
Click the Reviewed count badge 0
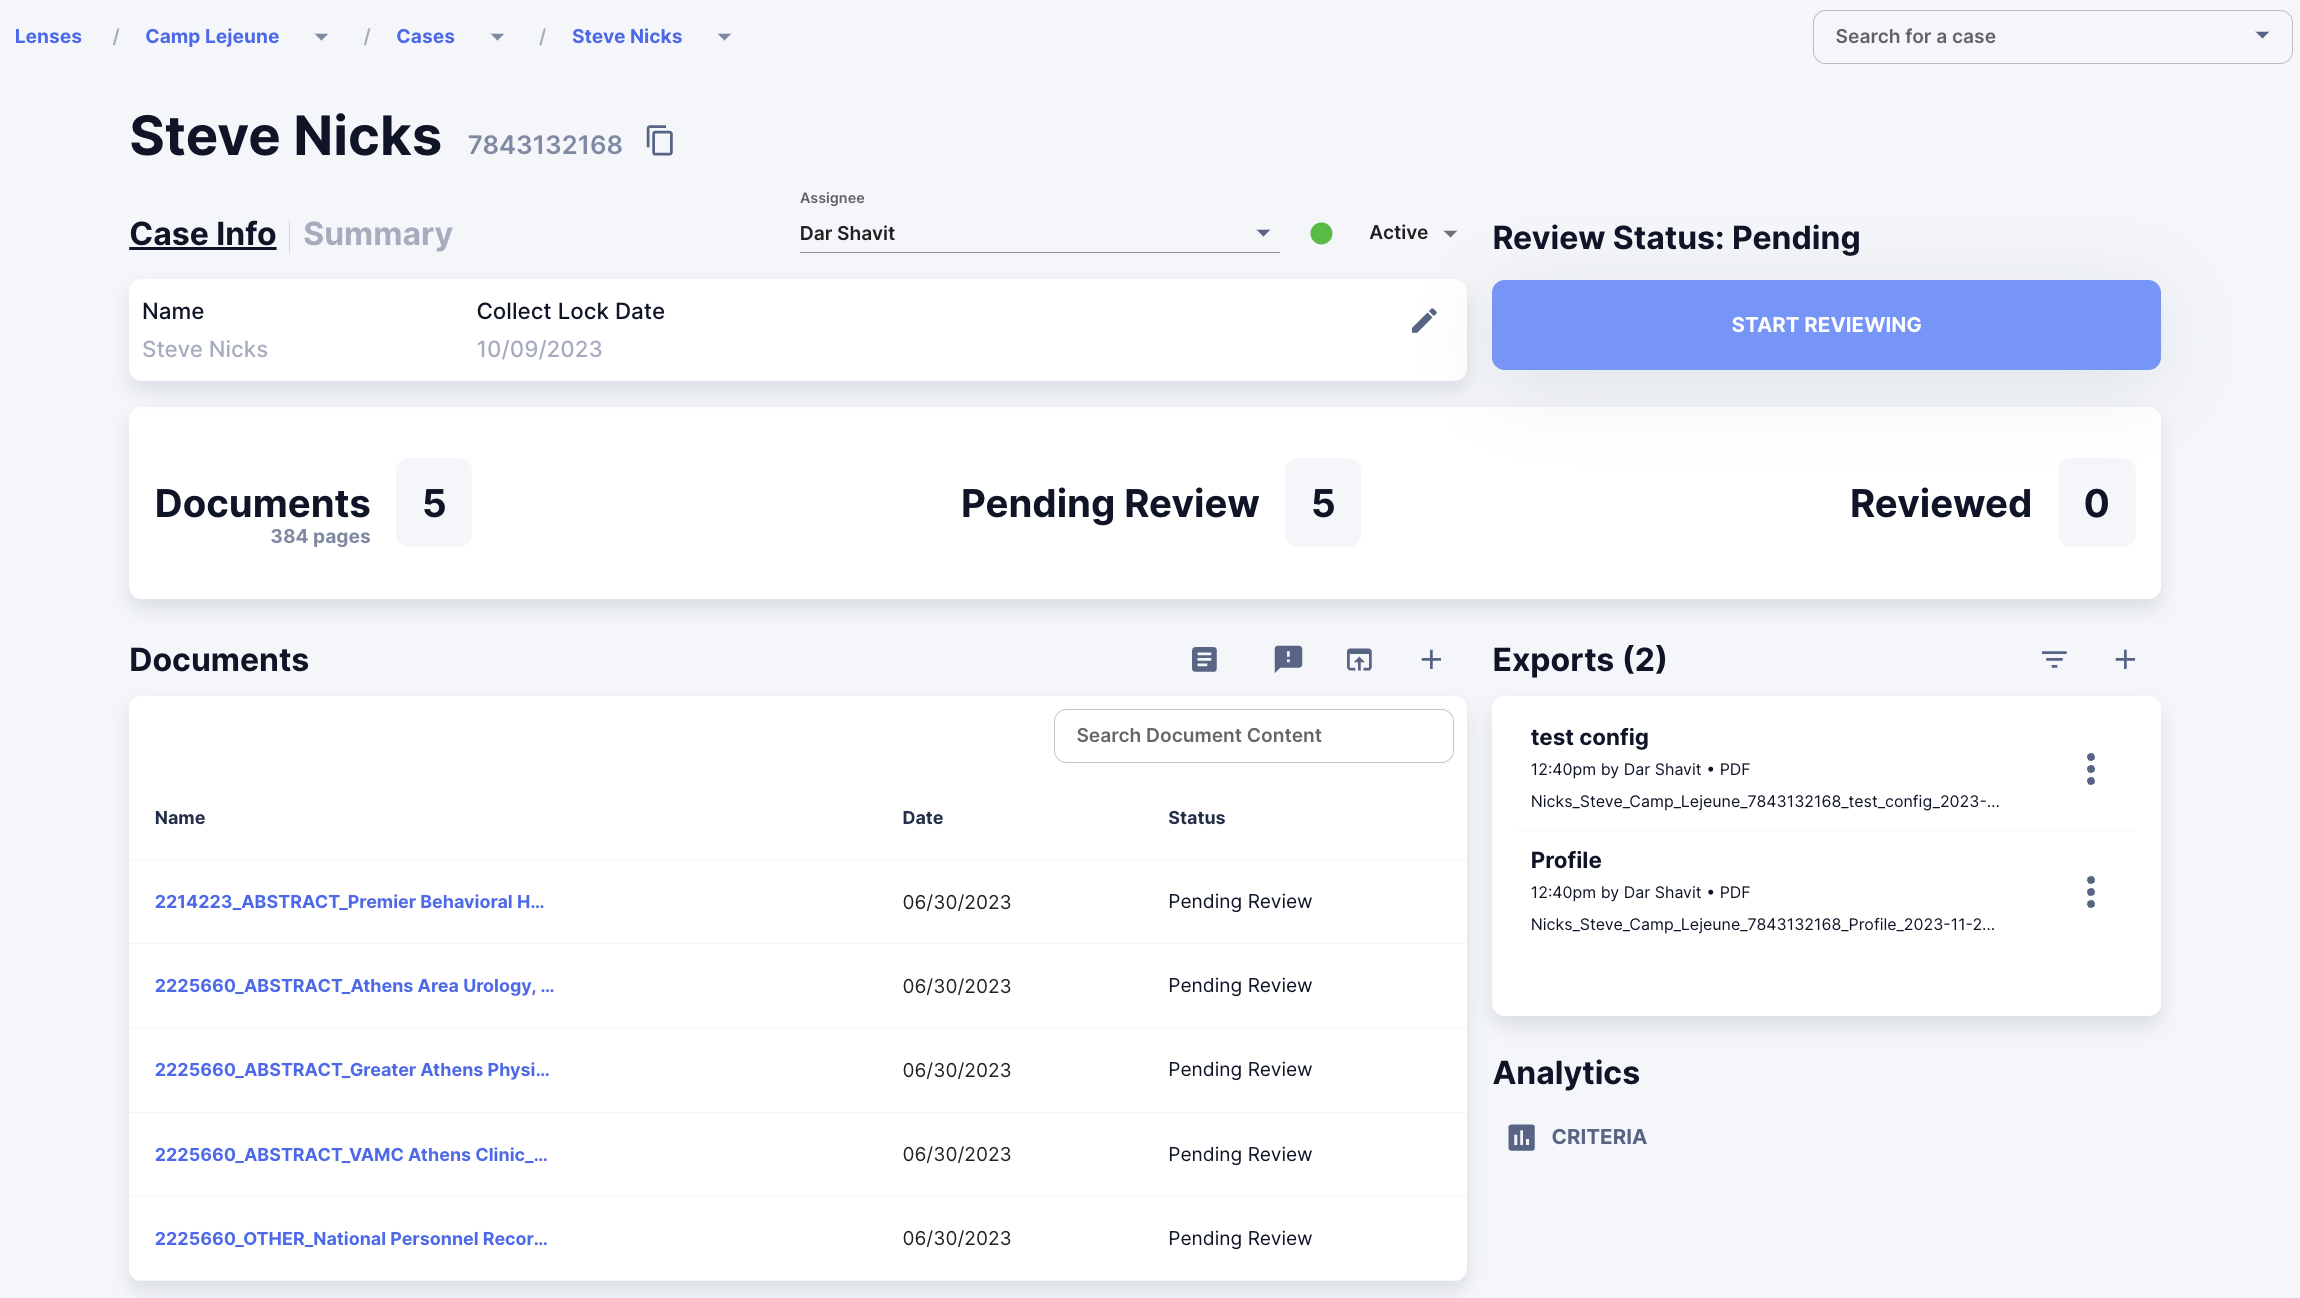2097,503
